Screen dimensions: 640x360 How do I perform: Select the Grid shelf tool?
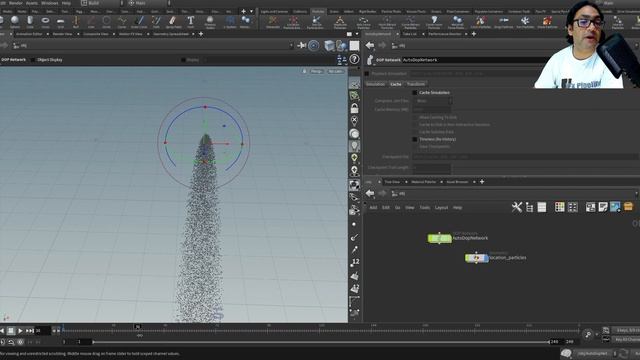[x=60, y=22]
